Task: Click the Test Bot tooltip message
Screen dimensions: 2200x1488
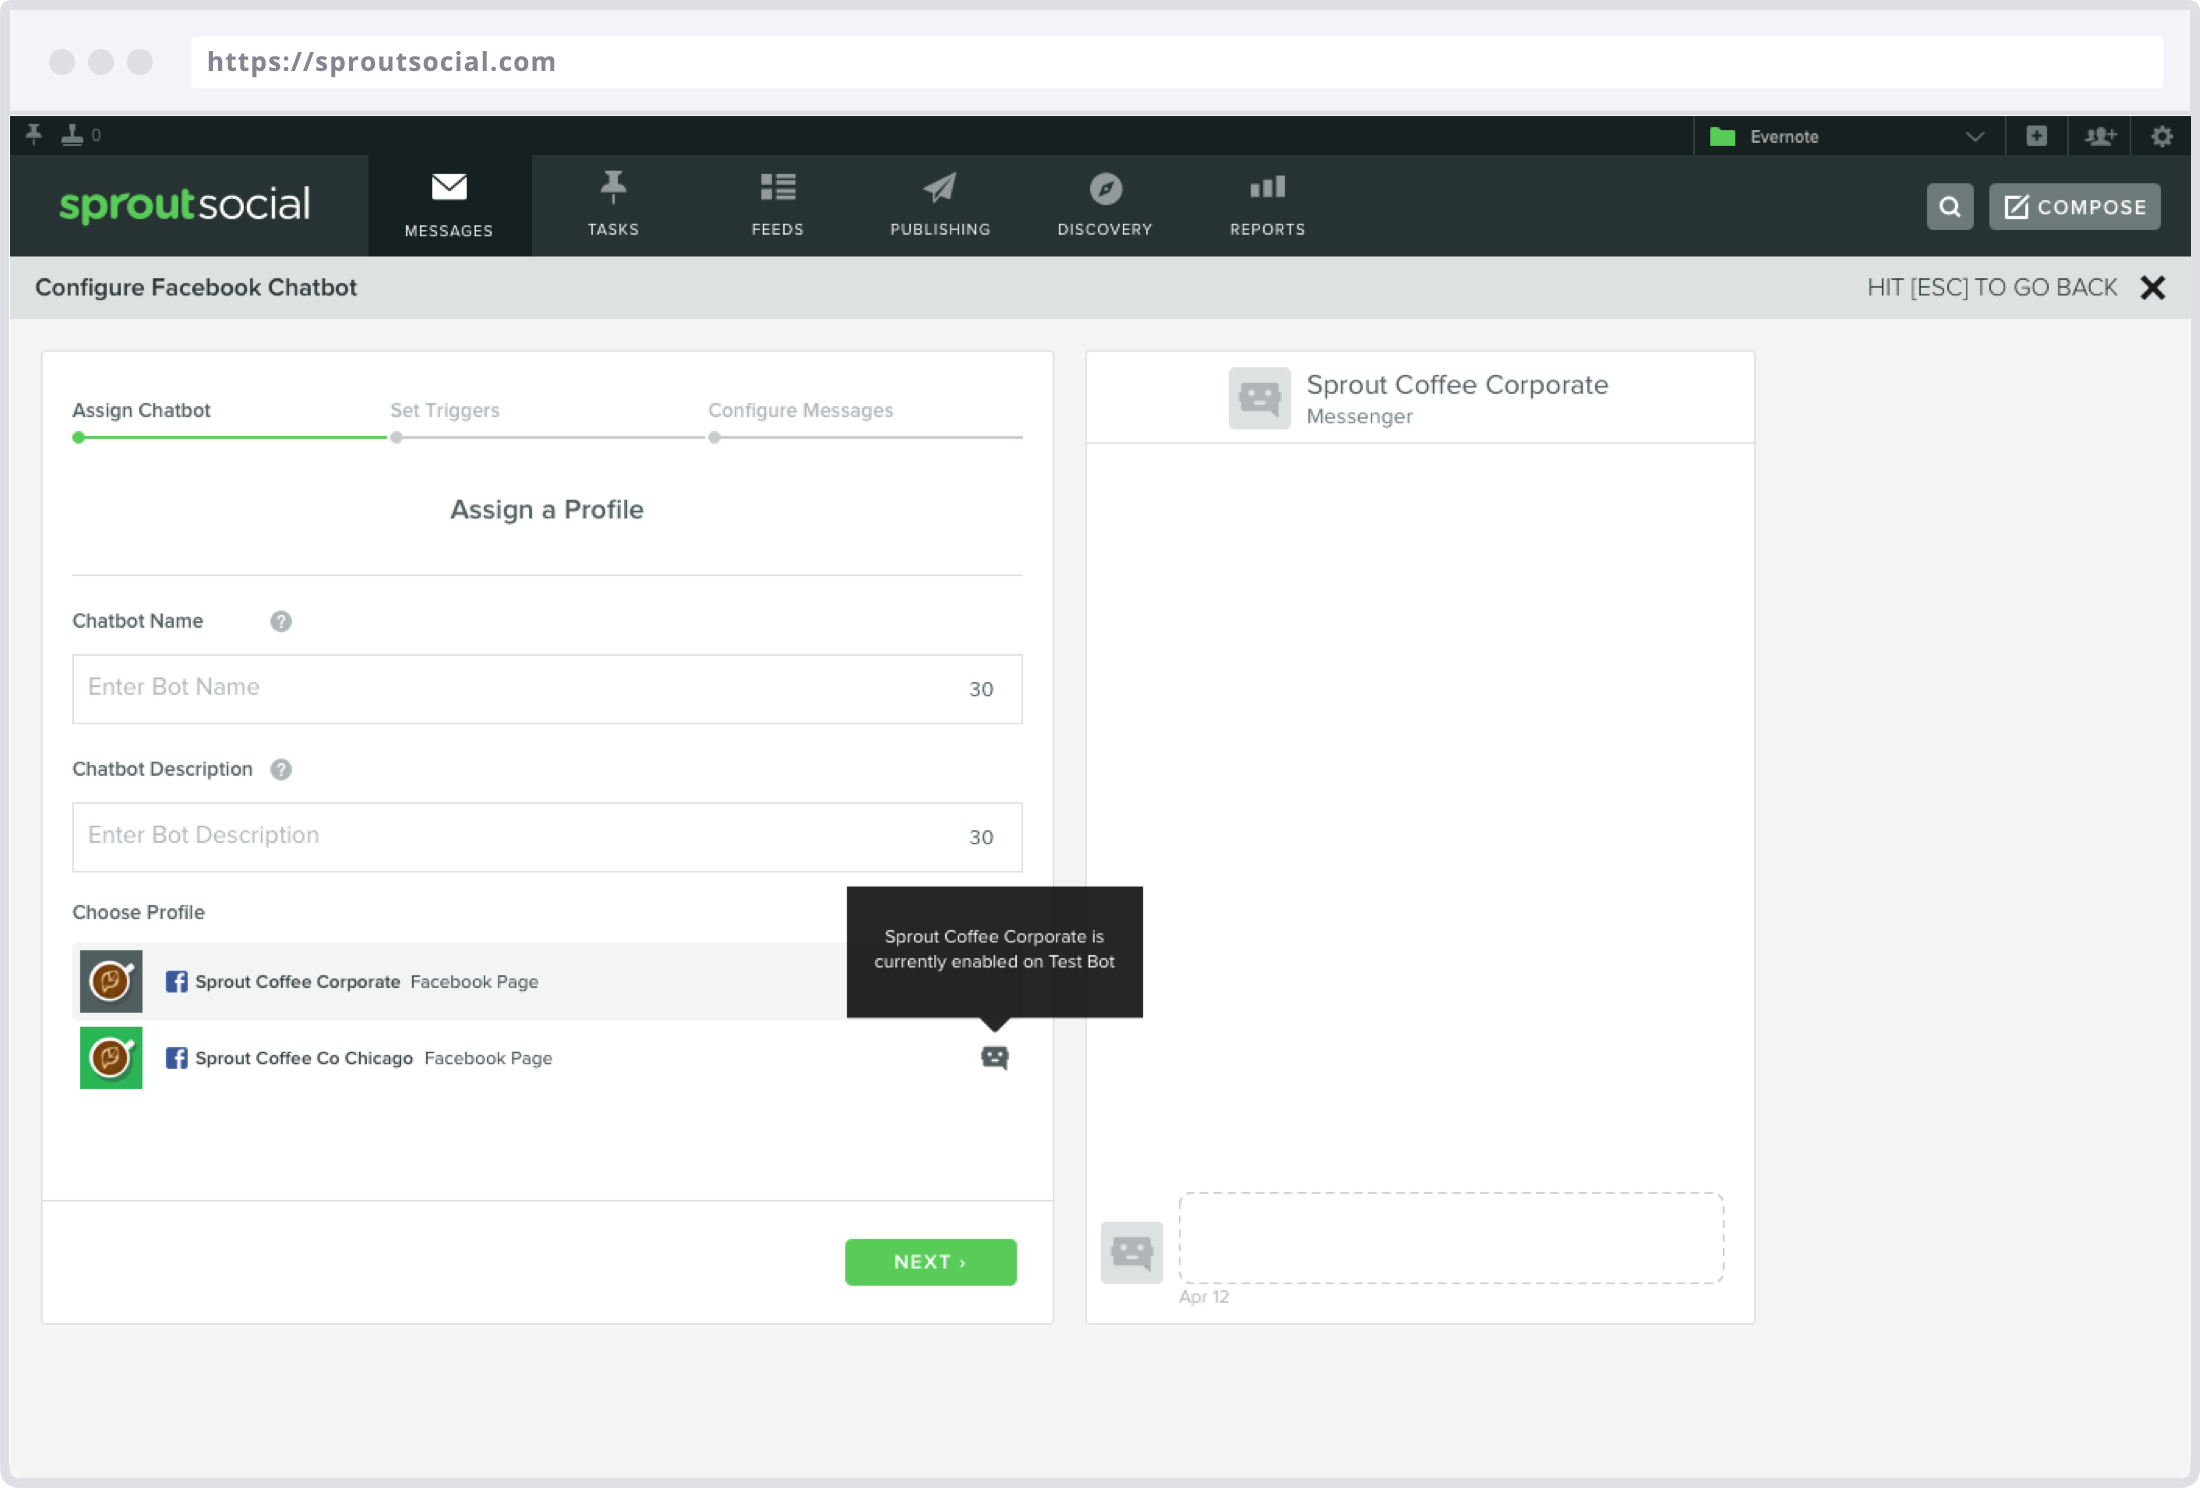Action: click(994, 950)
